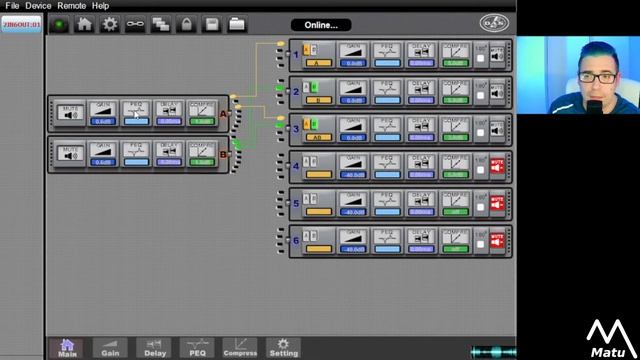Open Delay block of input B
The width and height of the screenshot is (640, 360).
(169, 153)
